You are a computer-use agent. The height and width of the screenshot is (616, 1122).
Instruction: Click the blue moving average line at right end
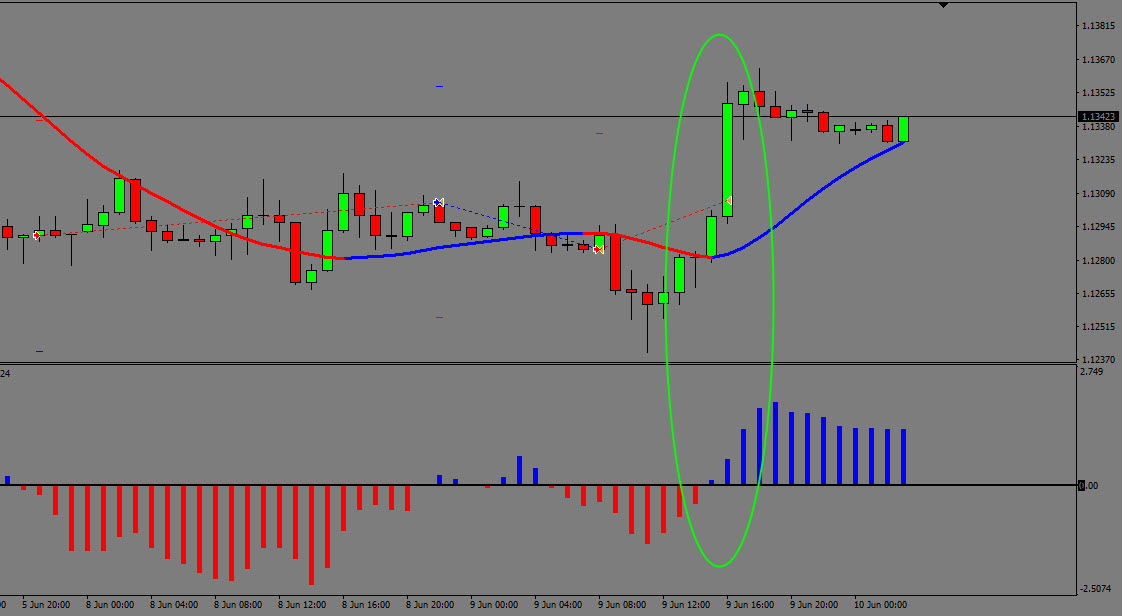[890, 148]
